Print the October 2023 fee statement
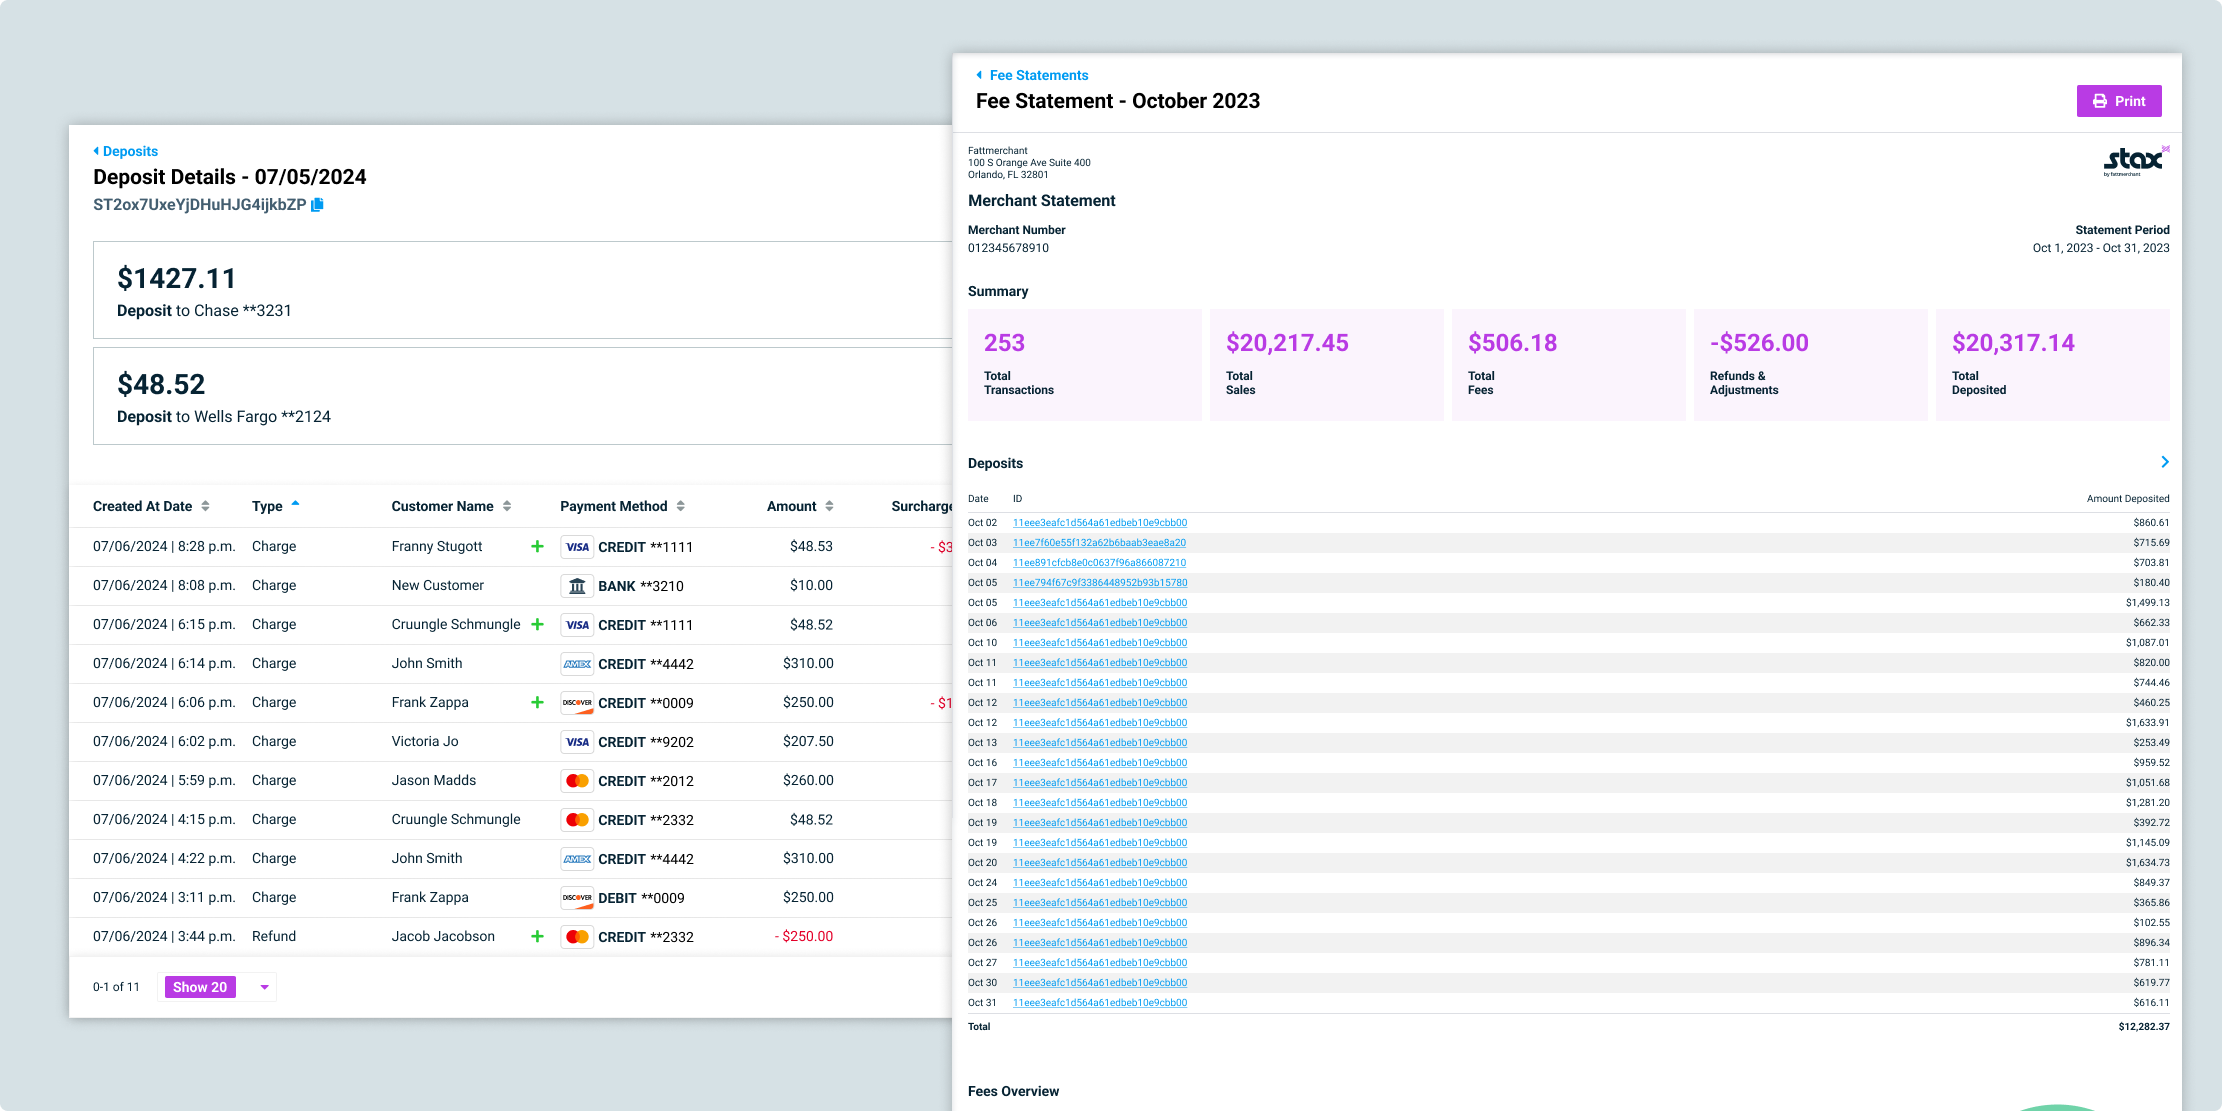 (x=2118, y=101)
